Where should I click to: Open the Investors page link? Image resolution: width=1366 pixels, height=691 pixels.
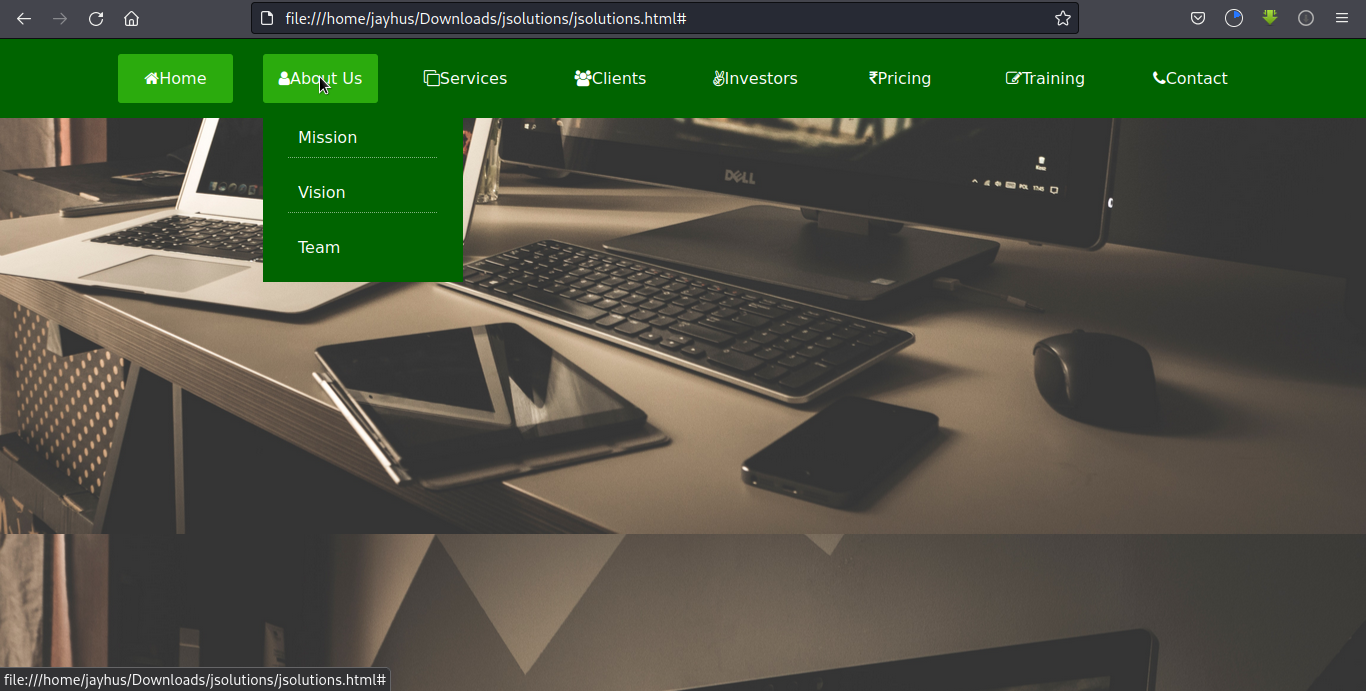755,78
